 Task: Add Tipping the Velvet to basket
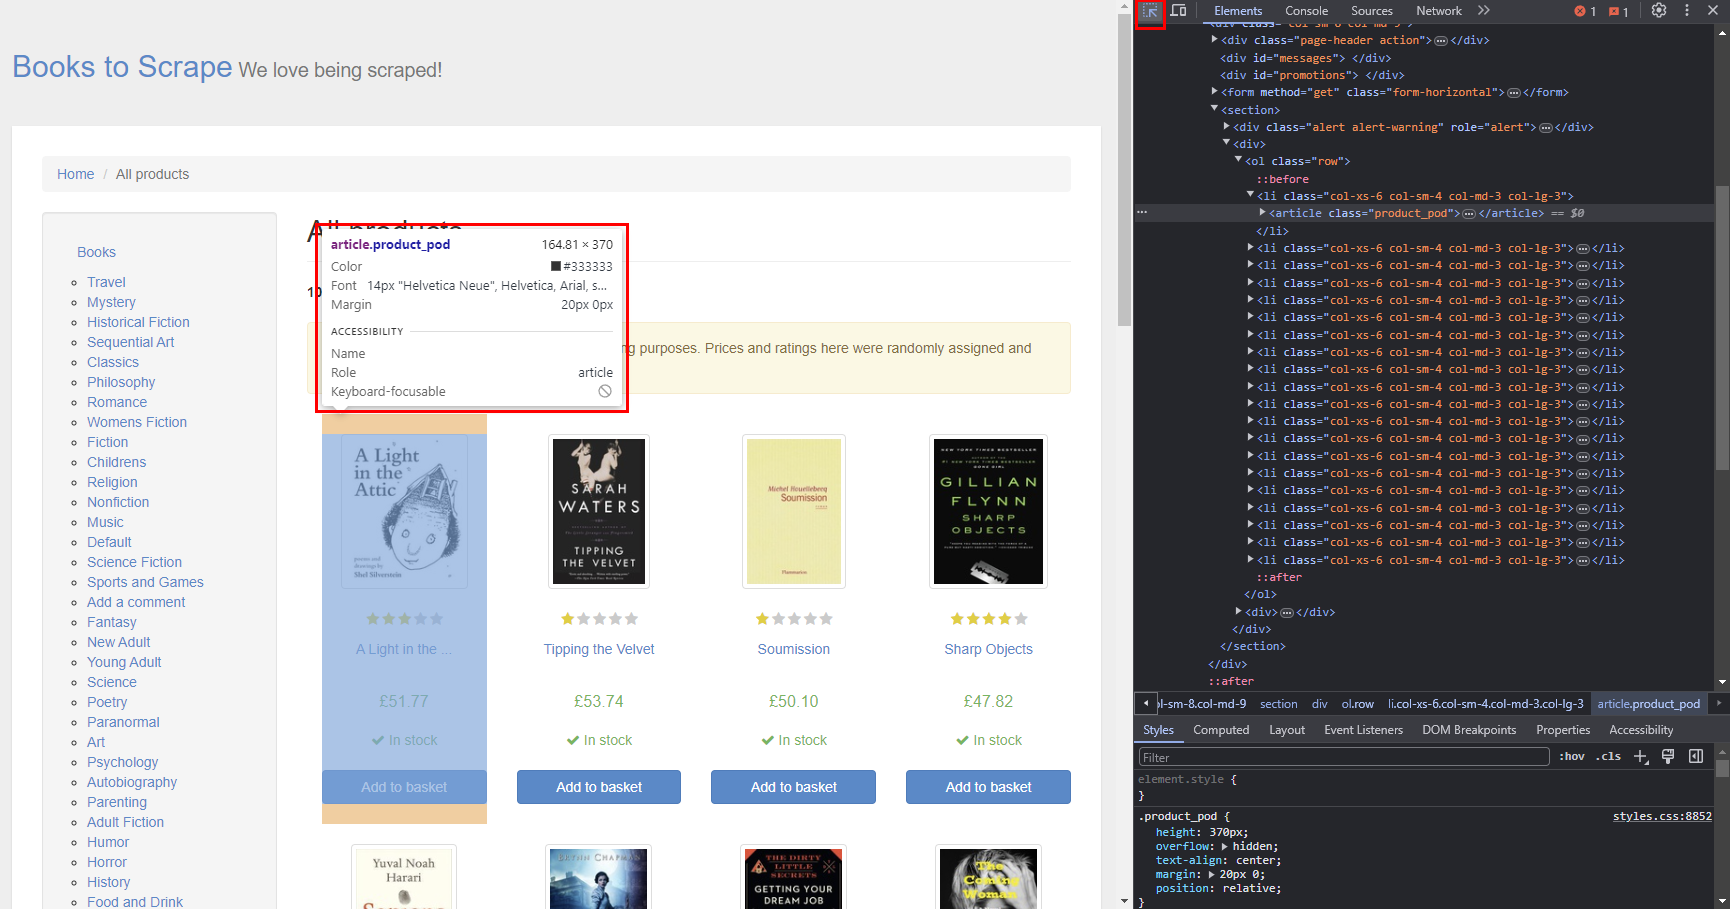tap(599, 787)
